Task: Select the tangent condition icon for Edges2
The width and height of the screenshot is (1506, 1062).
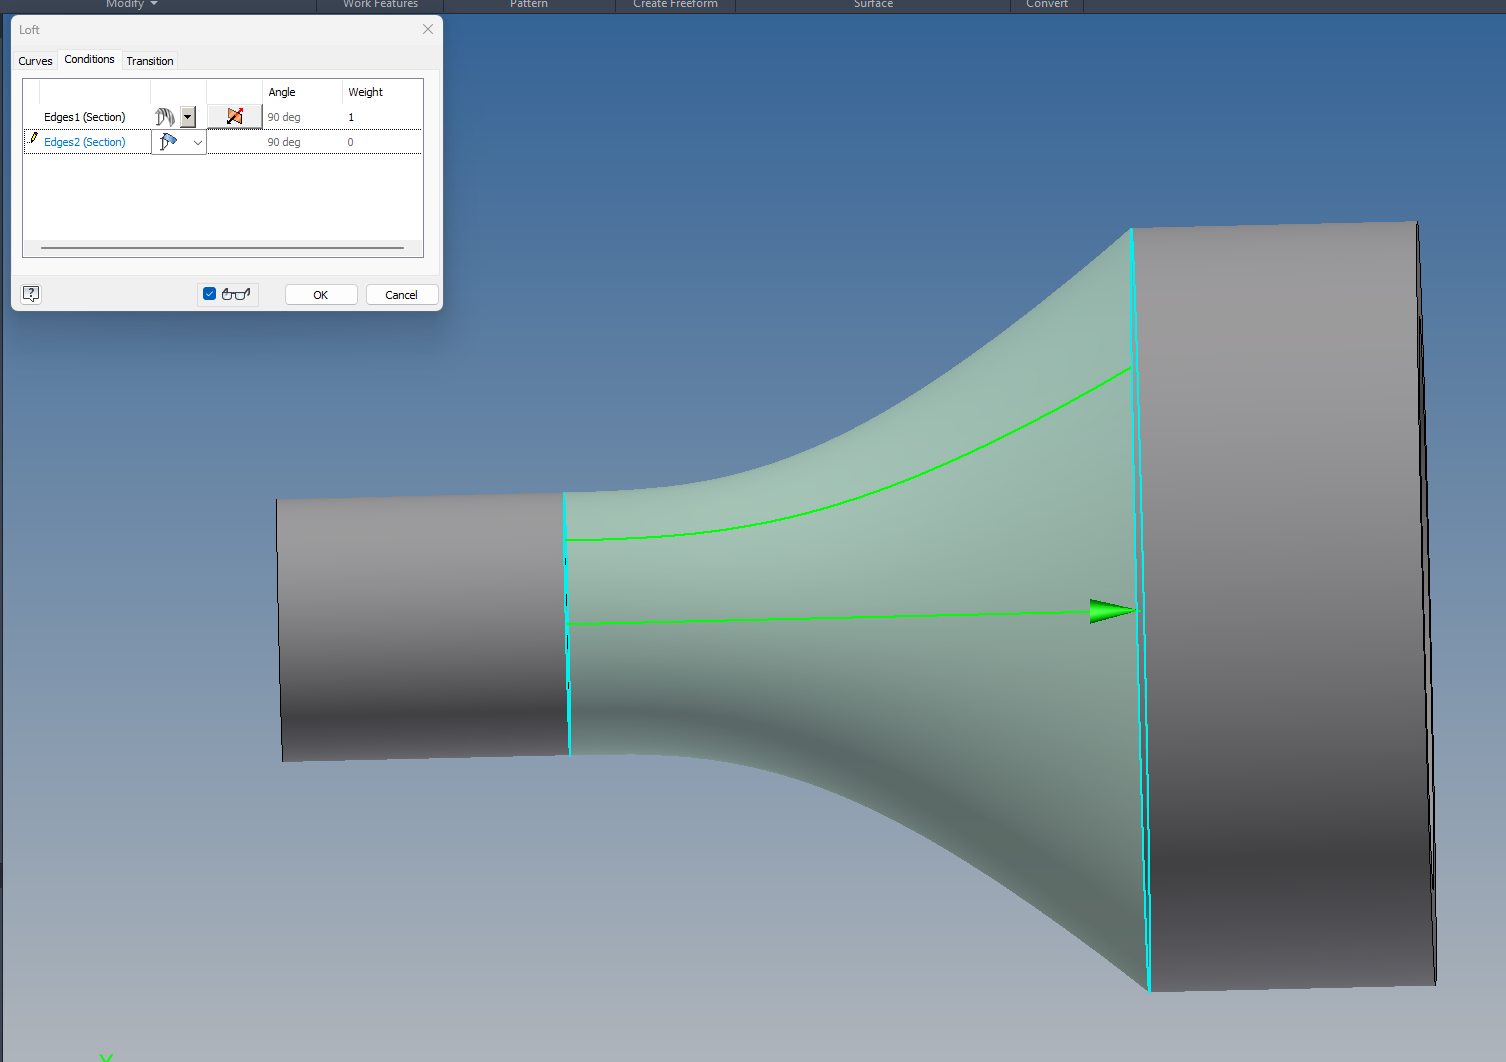Action: pyautogui.click(x=166, y=142)
